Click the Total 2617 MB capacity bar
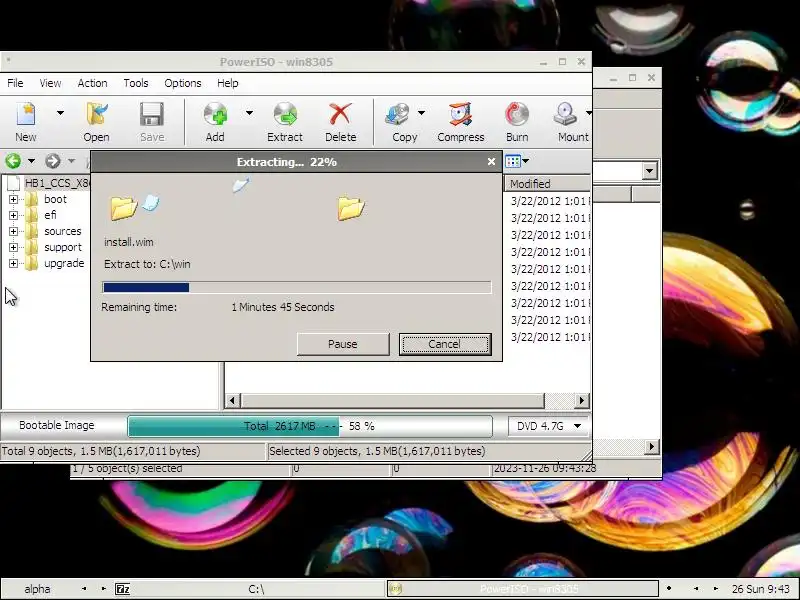The width and height of the screenshot is (800, 600). click(x=310, y=426)
